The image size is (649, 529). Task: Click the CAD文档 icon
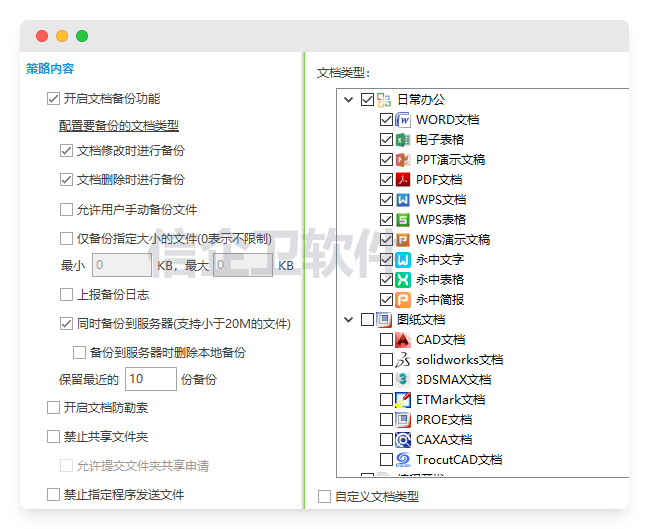point(403,340)
